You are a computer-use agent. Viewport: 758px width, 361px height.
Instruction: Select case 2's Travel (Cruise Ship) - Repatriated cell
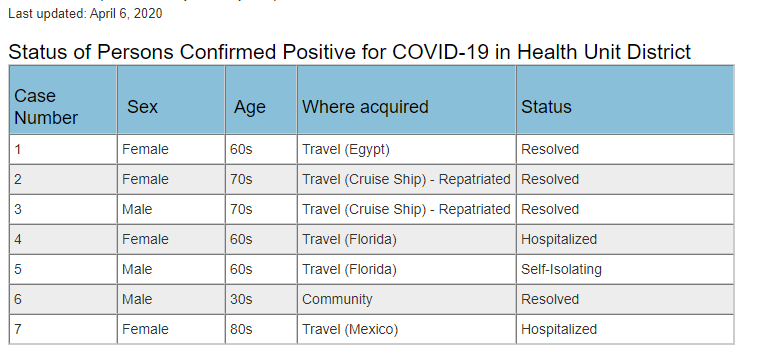coord(407,179)
